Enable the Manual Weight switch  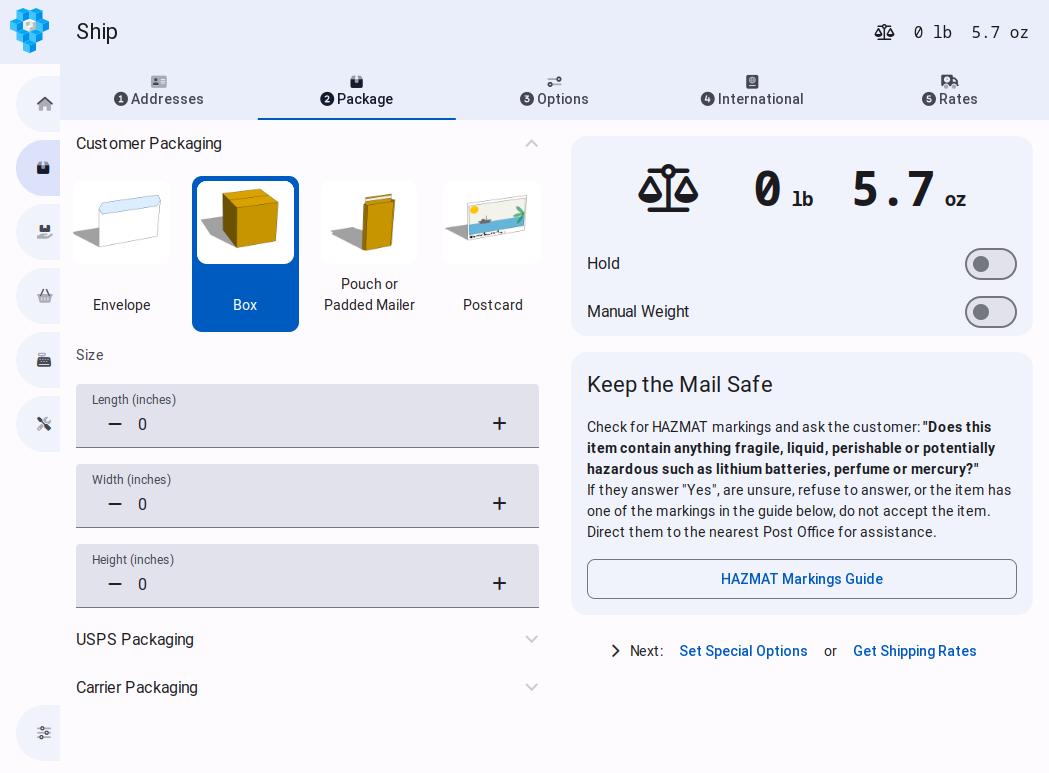click(x=990, y=312)
